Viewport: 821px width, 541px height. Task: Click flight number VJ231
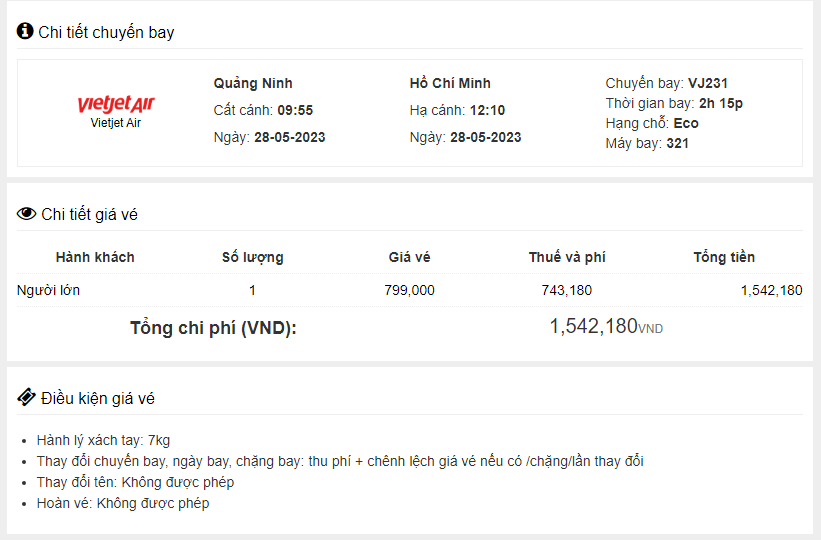pyautogui.click(x=708, y=83)
